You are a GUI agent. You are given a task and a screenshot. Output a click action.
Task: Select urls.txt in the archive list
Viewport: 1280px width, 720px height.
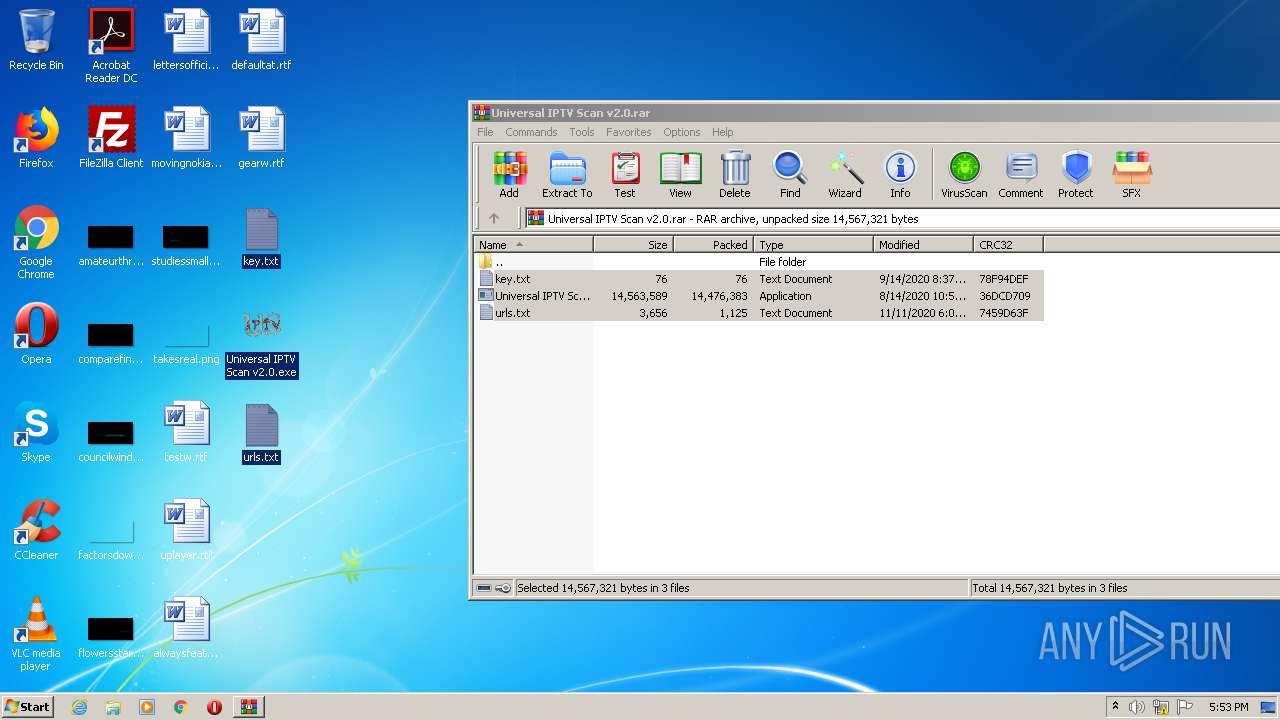pos(759,313)
